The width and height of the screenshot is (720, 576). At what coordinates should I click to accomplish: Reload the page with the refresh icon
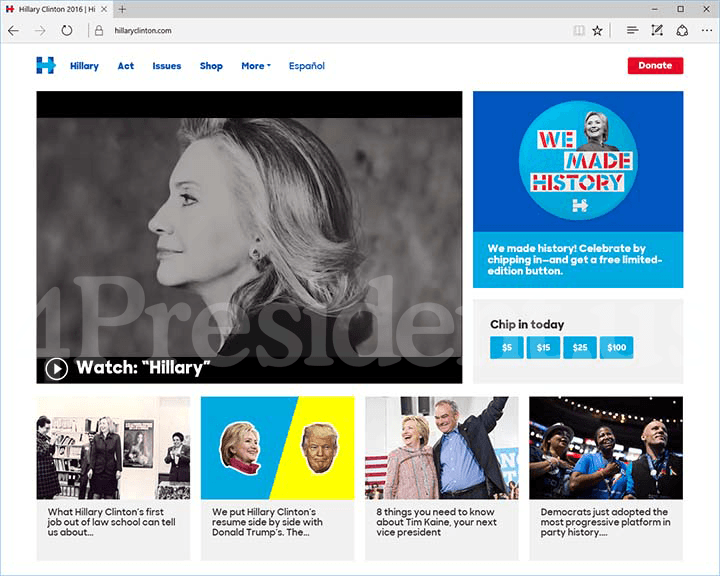[x=67, y=31]
